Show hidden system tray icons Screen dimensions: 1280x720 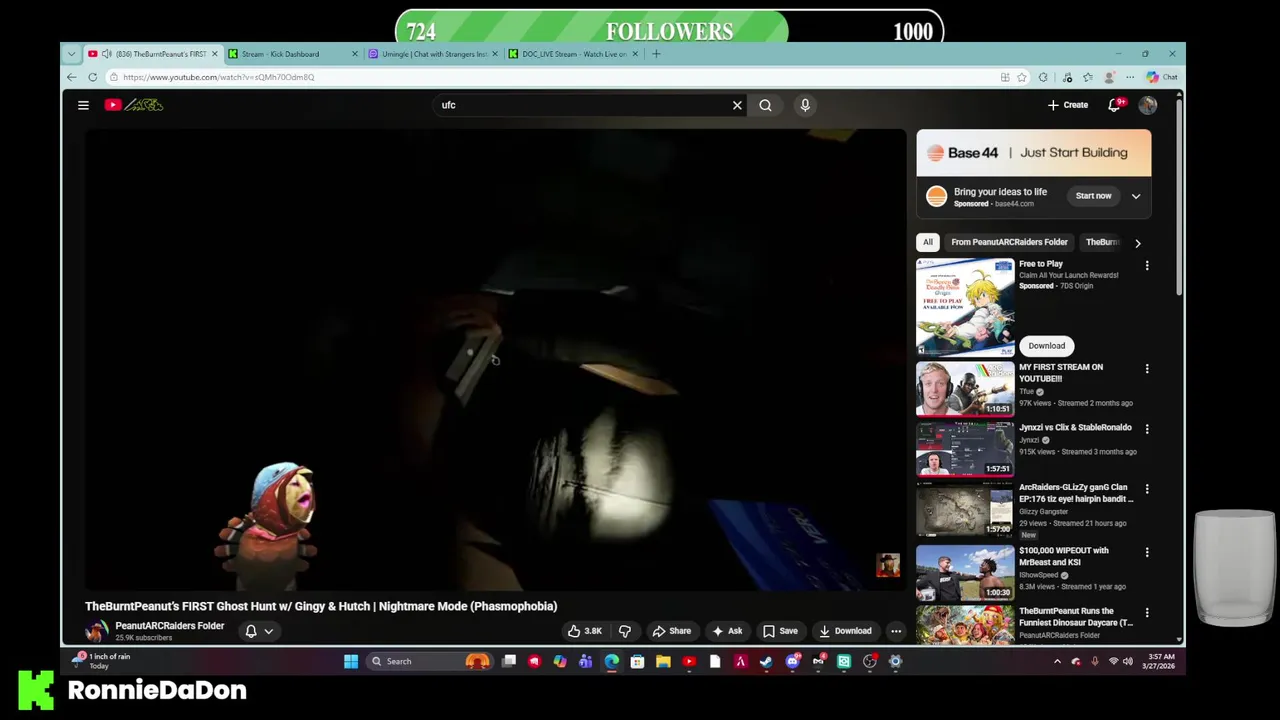(x=1057, y=661)
